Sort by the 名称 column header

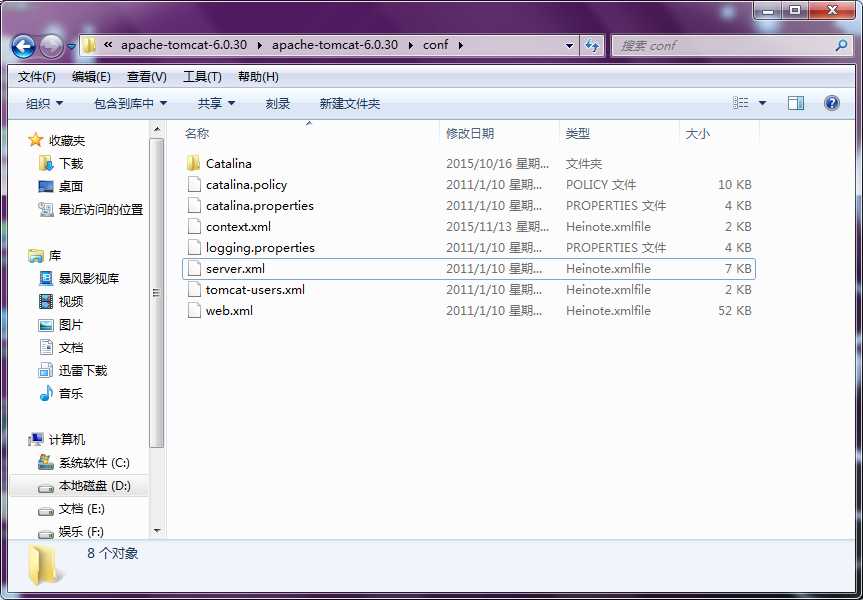click(197, 133)
